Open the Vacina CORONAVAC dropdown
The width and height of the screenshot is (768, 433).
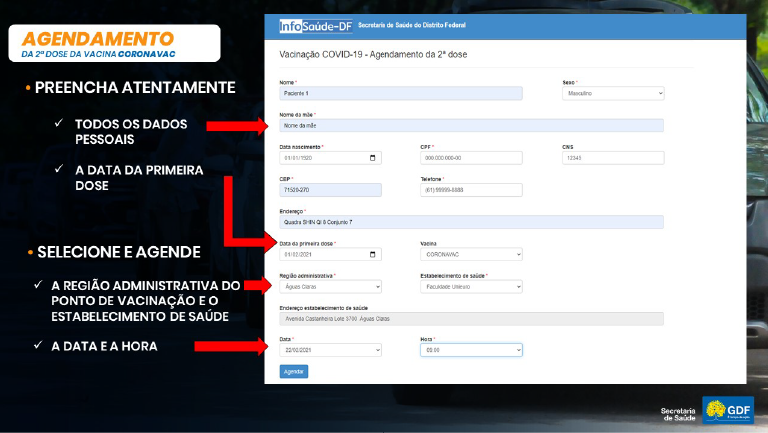pyautogui.click(x=471, y=254)
